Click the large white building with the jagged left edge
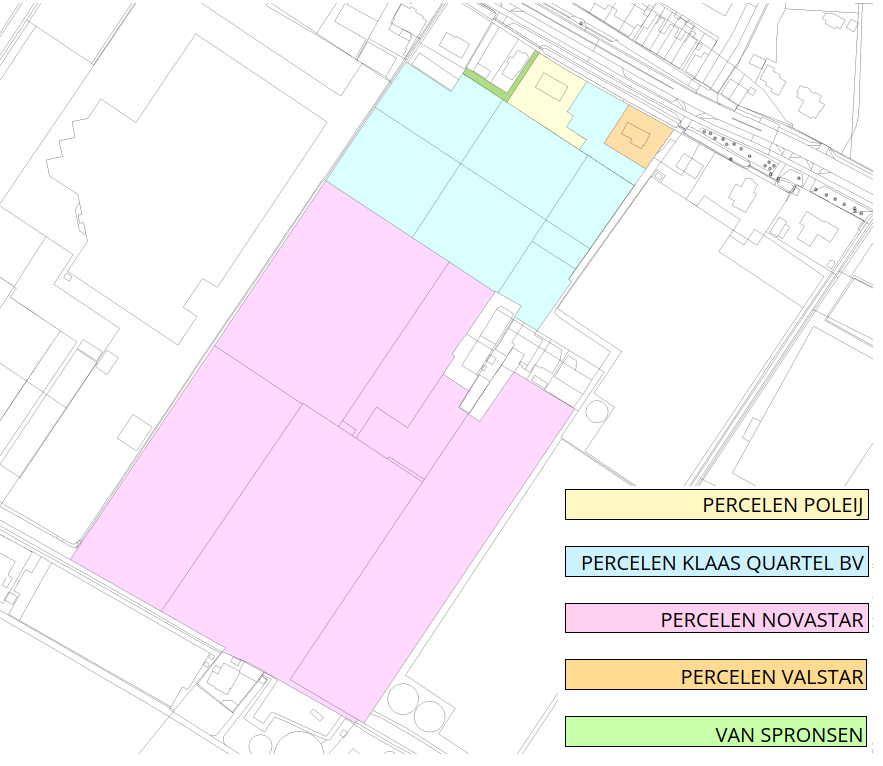Viewport: 883px width, 766px height. click(x=186, y=186)
